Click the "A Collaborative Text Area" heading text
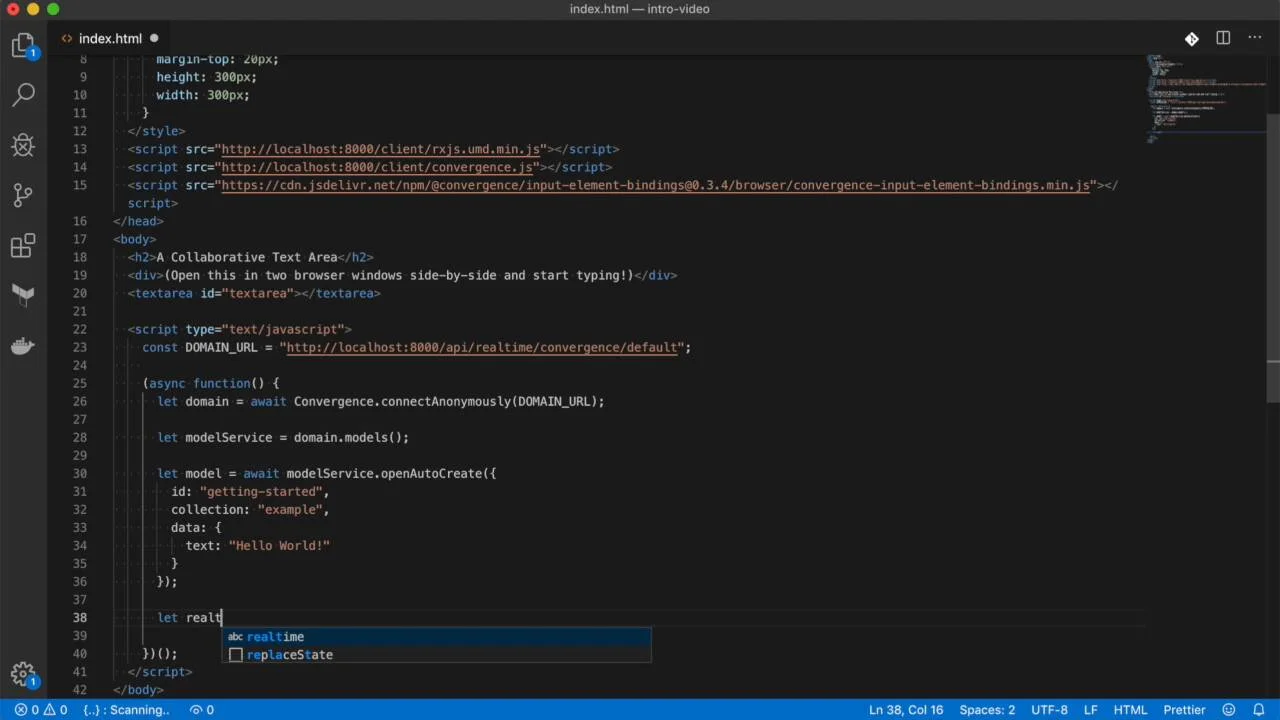 click(246, 257)
